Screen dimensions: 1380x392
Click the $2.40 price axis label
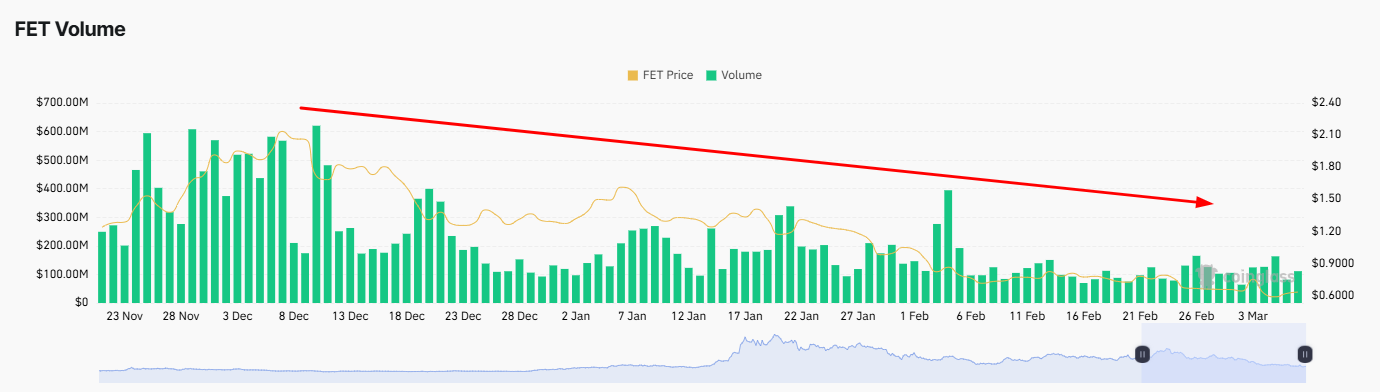pyautogui.click(x=1330, y=102)
